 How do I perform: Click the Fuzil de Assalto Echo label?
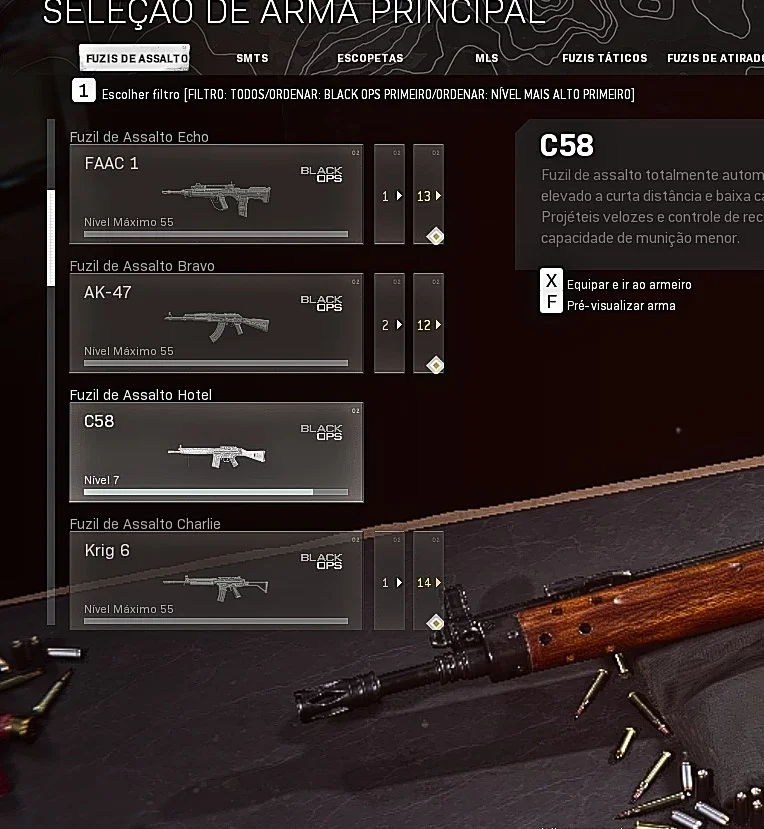click(x=139, y=137)
